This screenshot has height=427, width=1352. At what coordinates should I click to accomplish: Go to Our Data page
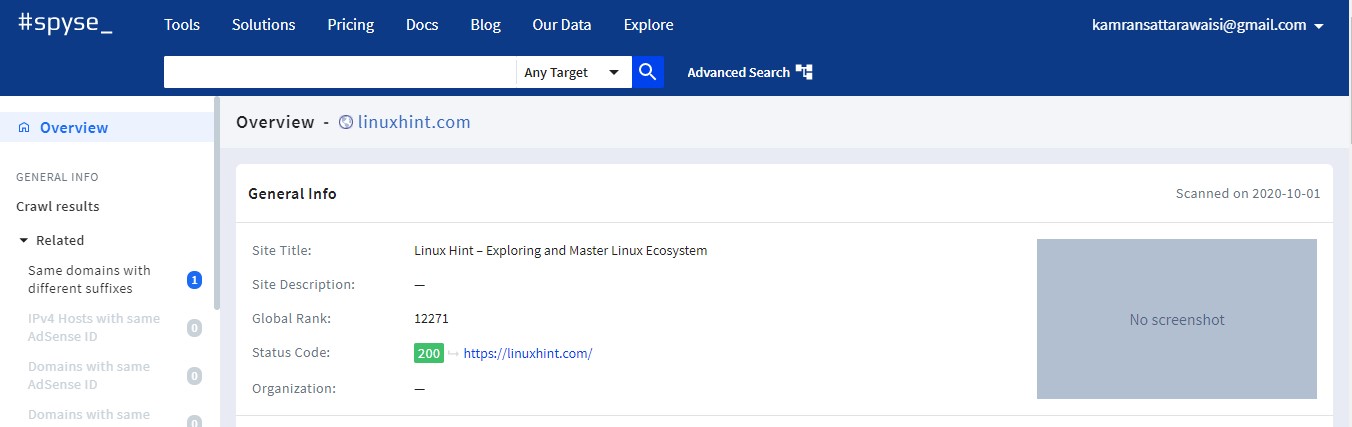point(561,25)
